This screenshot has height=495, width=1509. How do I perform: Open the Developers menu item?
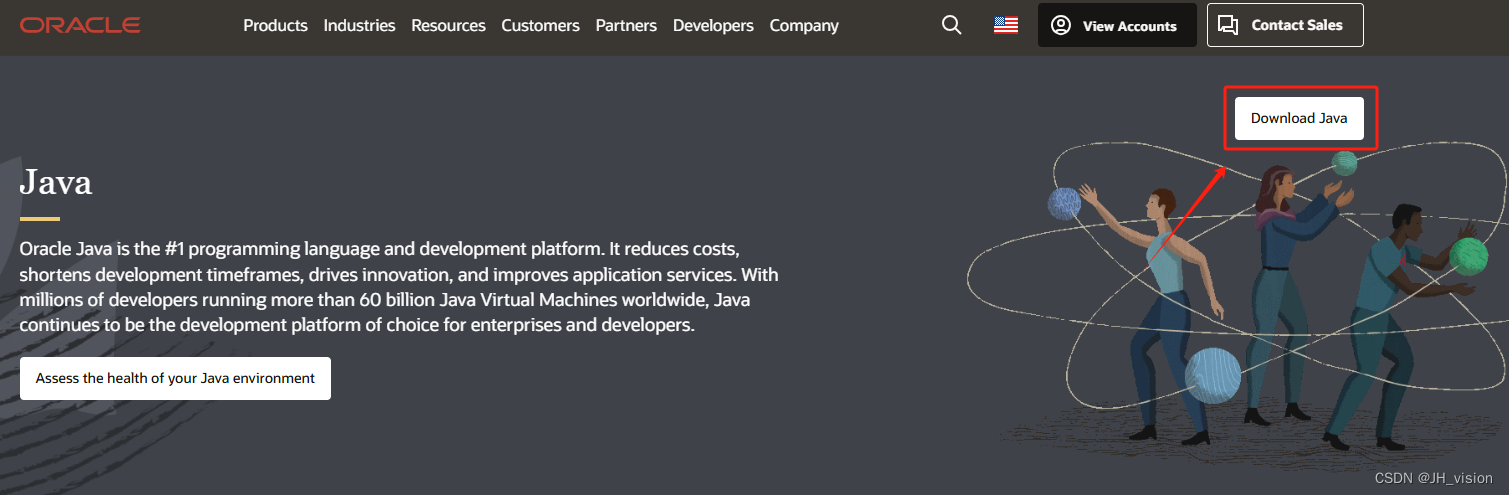tap(713, 26)
